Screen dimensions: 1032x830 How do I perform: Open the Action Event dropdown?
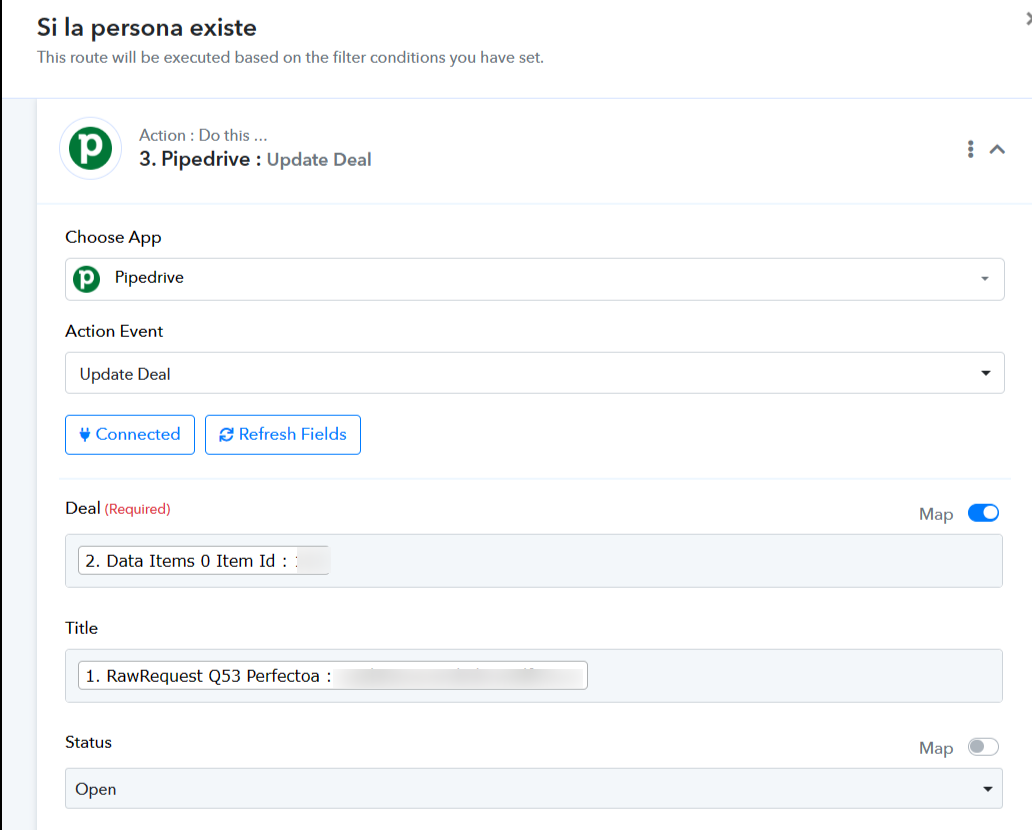coord(534,373)
